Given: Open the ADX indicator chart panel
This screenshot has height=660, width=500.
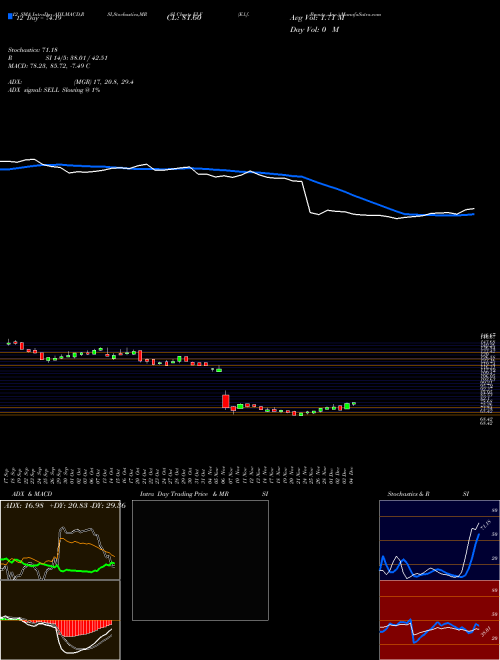Looking at the screenshot, I should click(60, 540).
